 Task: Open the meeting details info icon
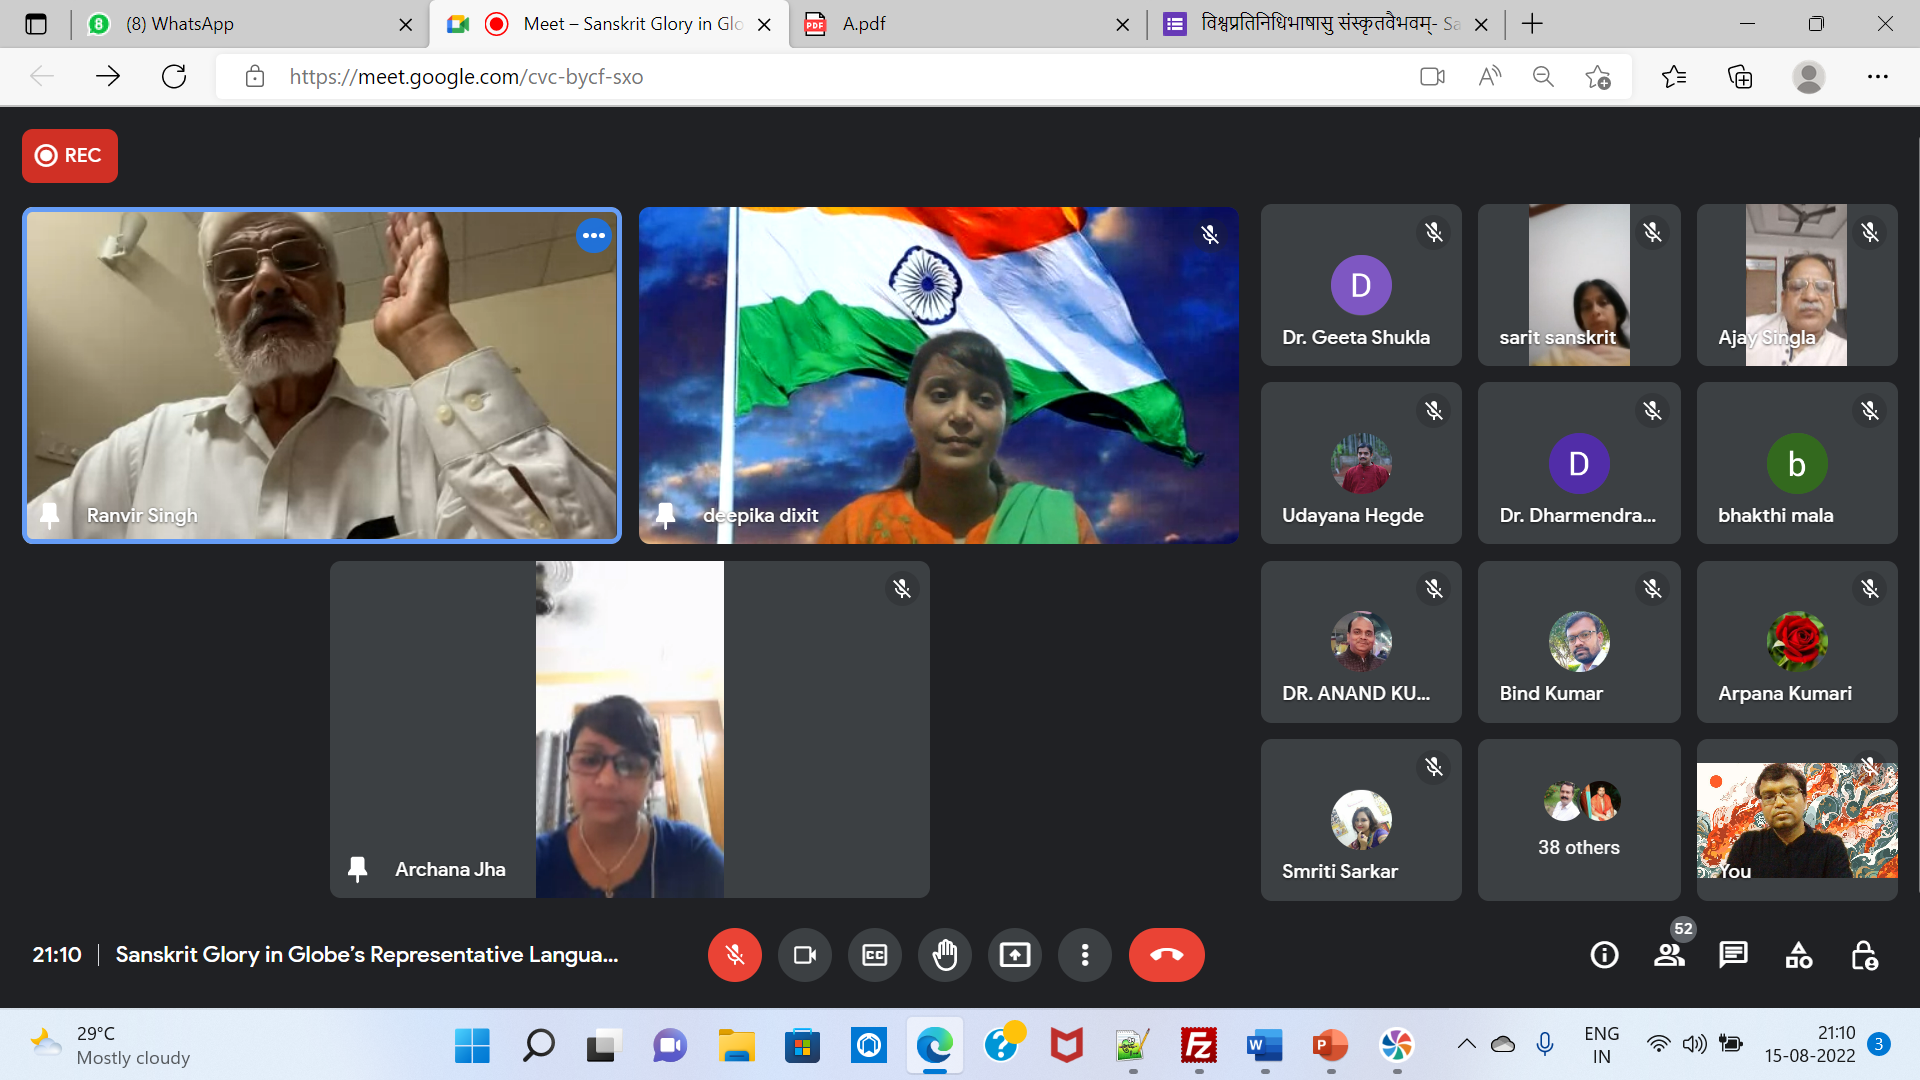[x=1604, y=955]
